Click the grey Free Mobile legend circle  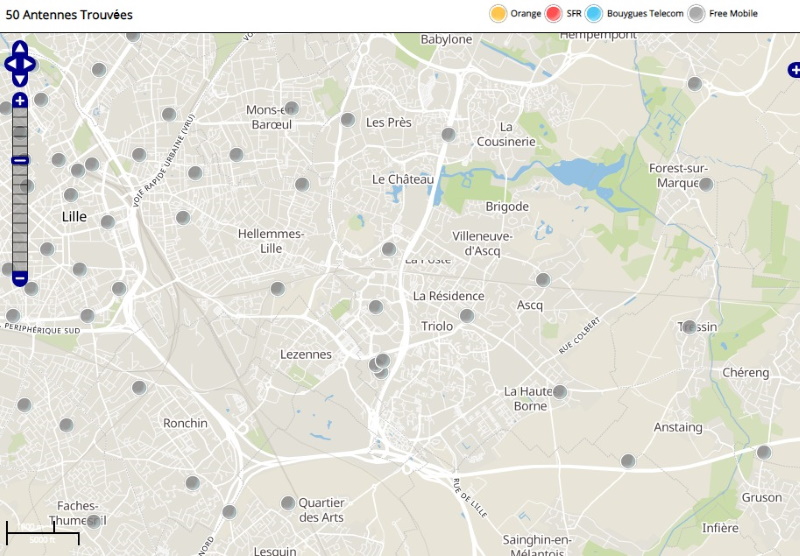(x=696, y=13)
